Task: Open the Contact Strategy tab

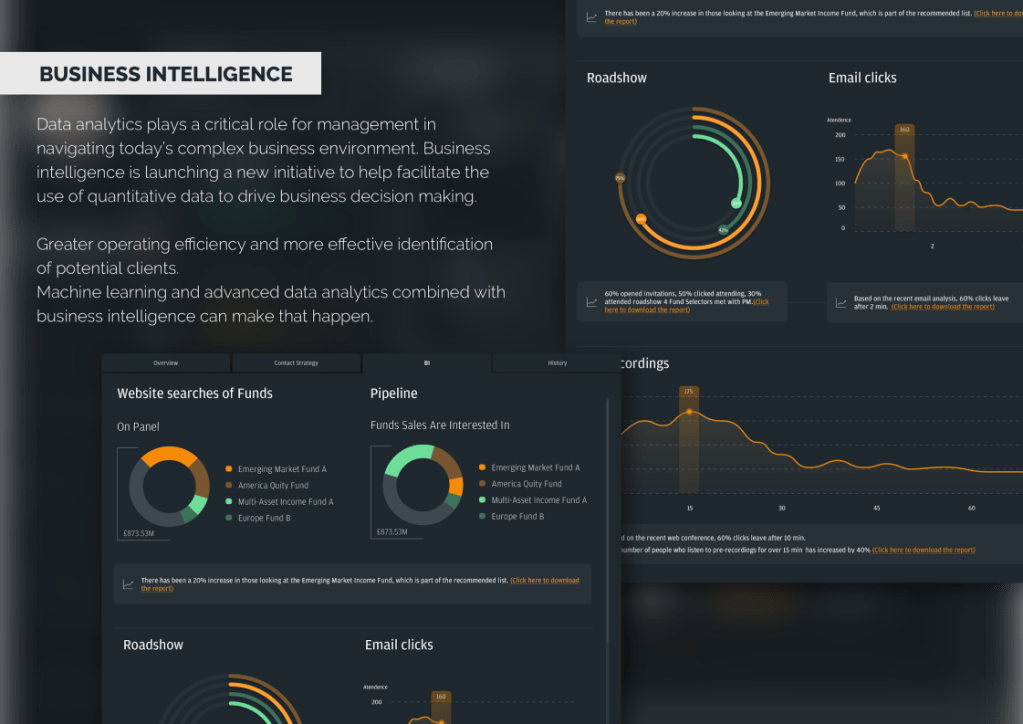Action: coord(296,363)
